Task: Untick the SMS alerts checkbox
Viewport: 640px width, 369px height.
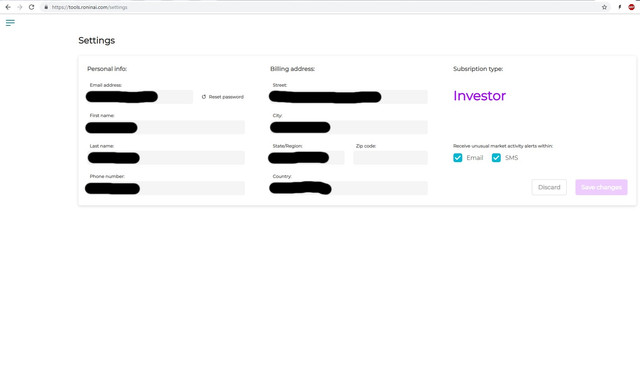Action: [496, 158]
